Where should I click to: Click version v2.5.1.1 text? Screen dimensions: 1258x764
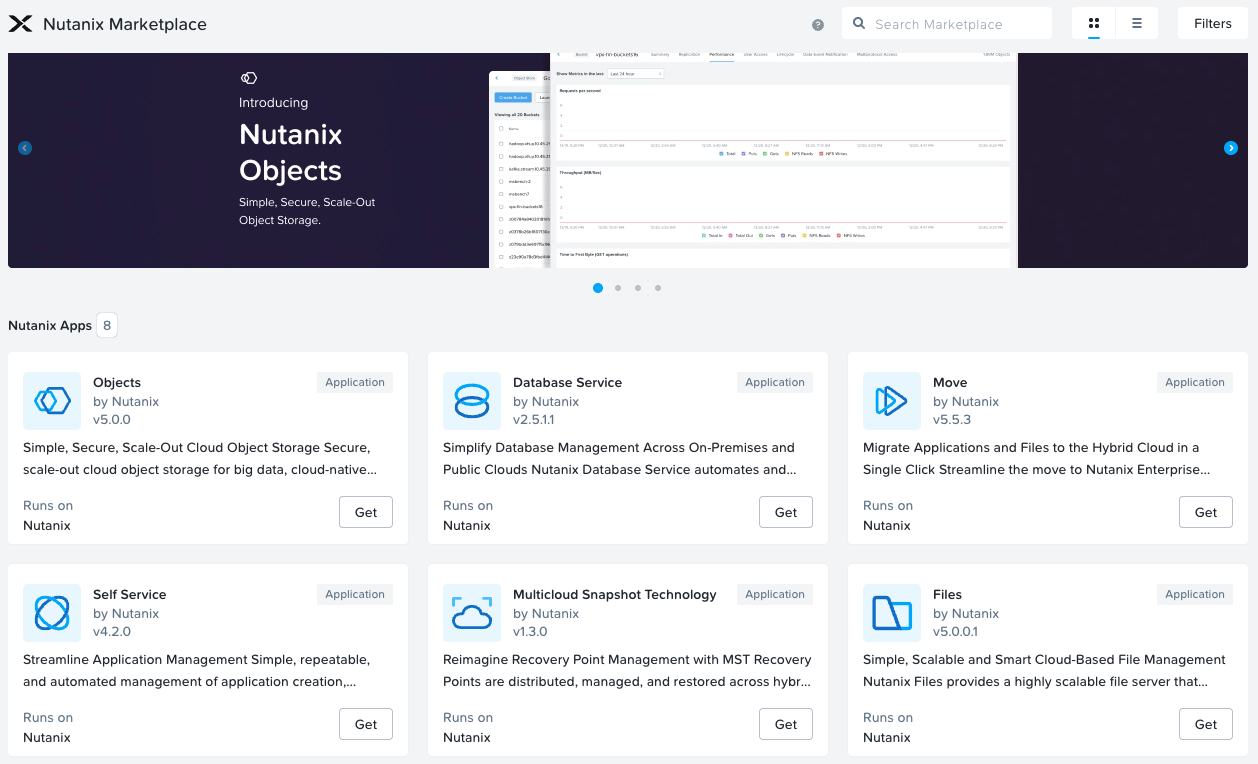point(534,420)
